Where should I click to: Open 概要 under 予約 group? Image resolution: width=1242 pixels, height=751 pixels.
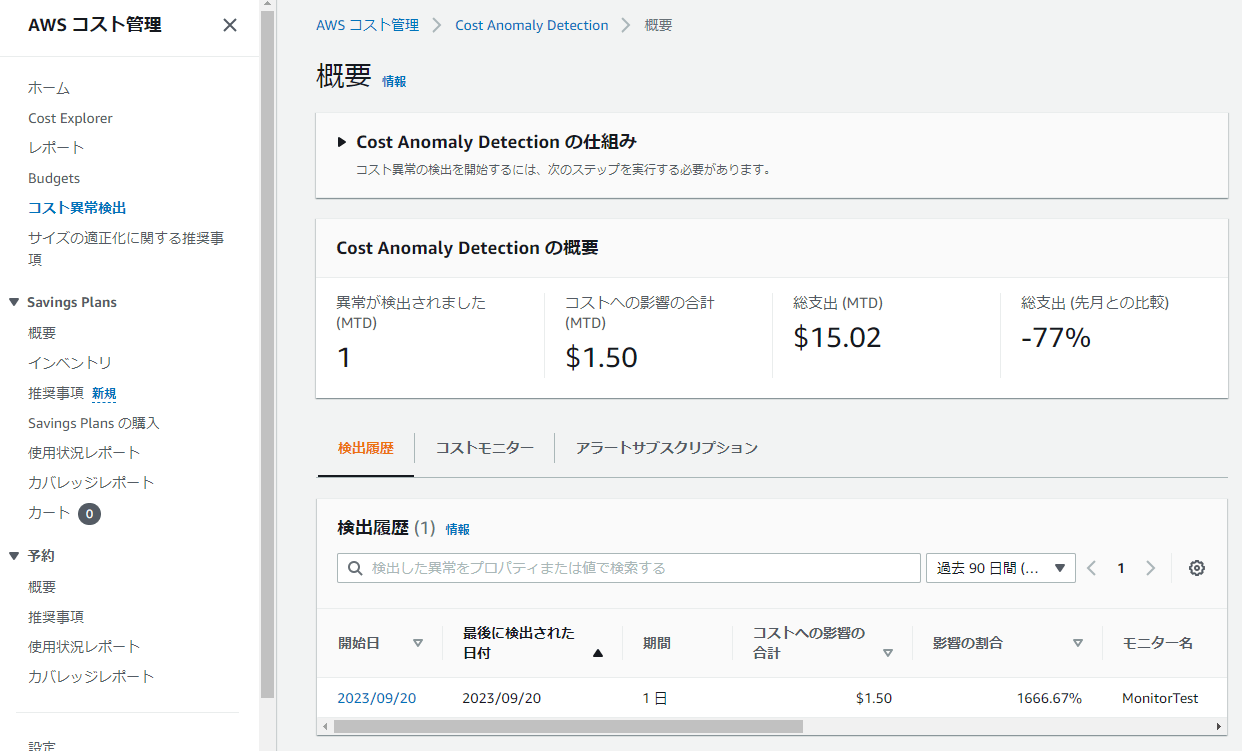tap(42, 587)
